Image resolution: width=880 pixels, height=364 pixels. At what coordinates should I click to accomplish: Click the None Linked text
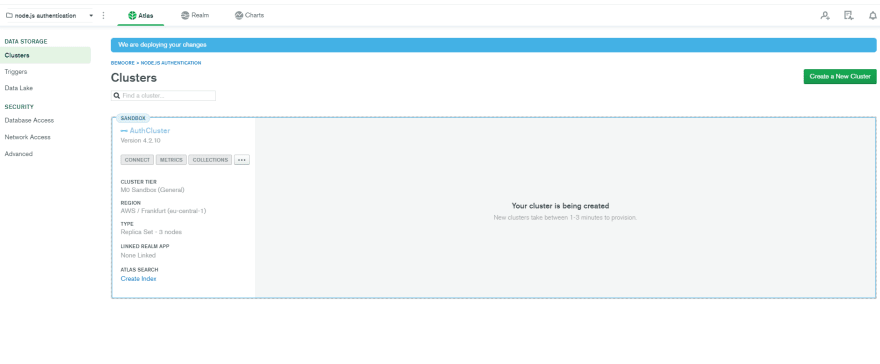(138, 255)
